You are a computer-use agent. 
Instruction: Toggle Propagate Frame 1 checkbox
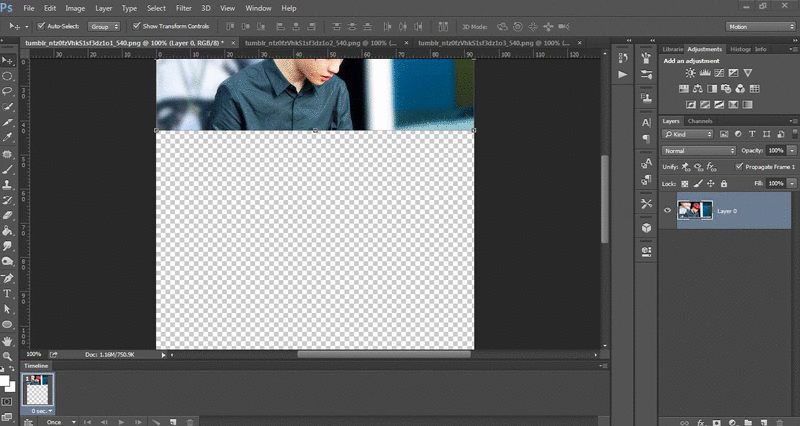pyautogui.click(x=739, y=167)
